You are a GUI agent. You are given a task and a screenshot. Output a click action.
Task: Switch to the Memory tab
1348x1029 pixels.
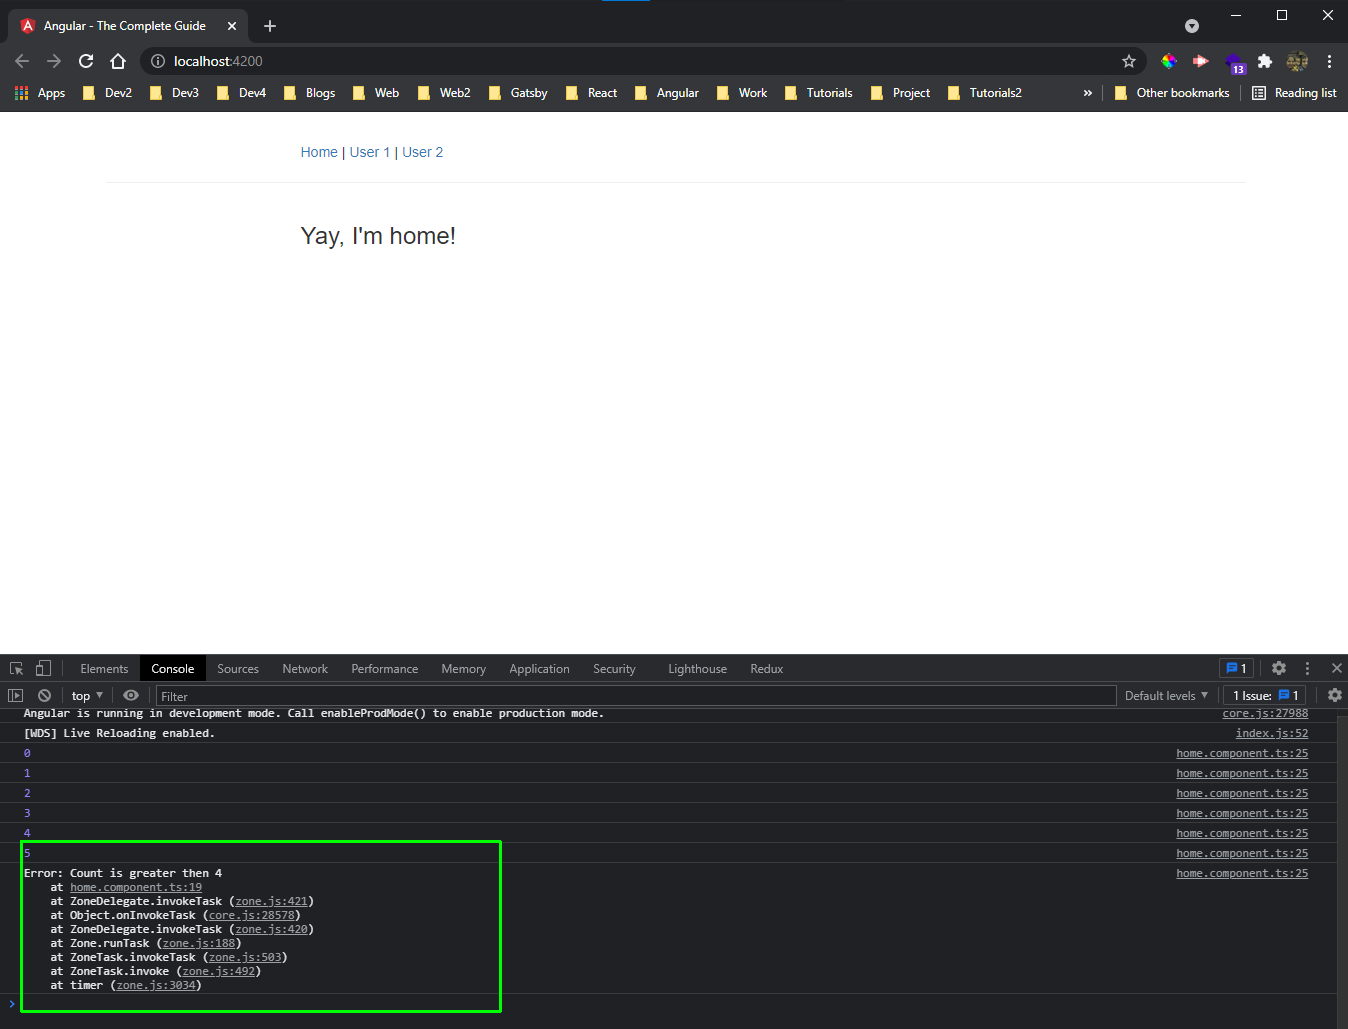click(x=464, y=668)
